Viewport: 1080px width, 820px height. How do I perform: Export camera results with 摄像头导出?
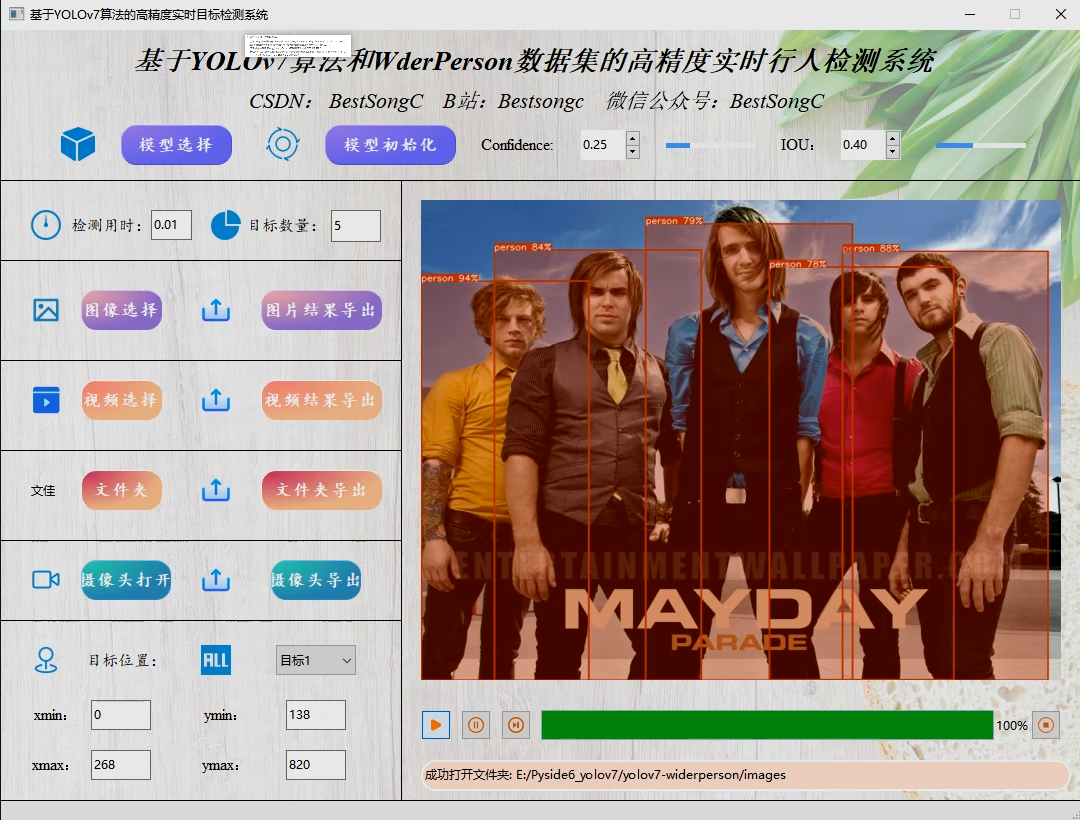(316, 580)
